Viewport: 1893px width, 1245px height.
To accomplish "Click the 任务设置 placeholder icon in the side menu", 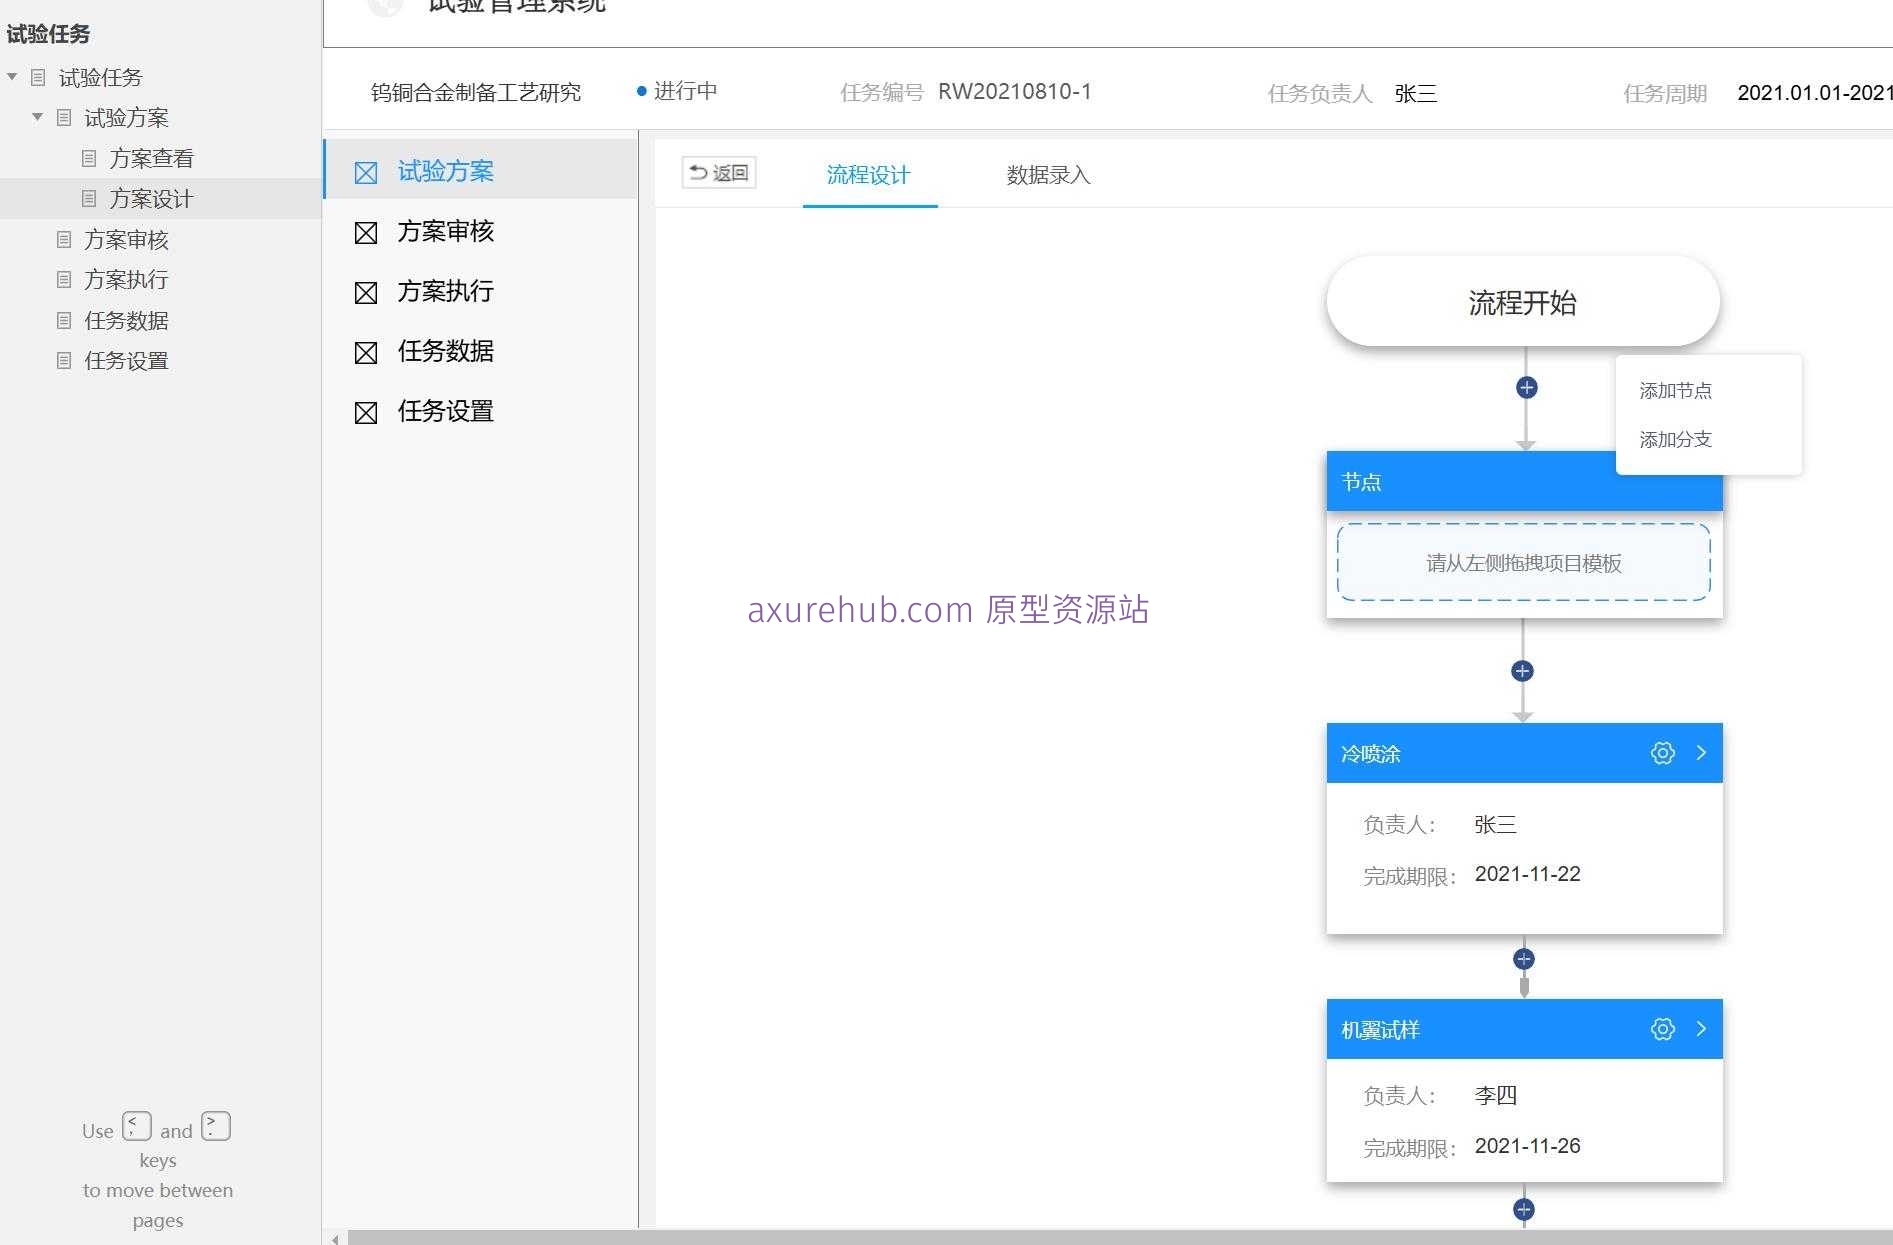I will pyautogui.click(x=366, y=412).
